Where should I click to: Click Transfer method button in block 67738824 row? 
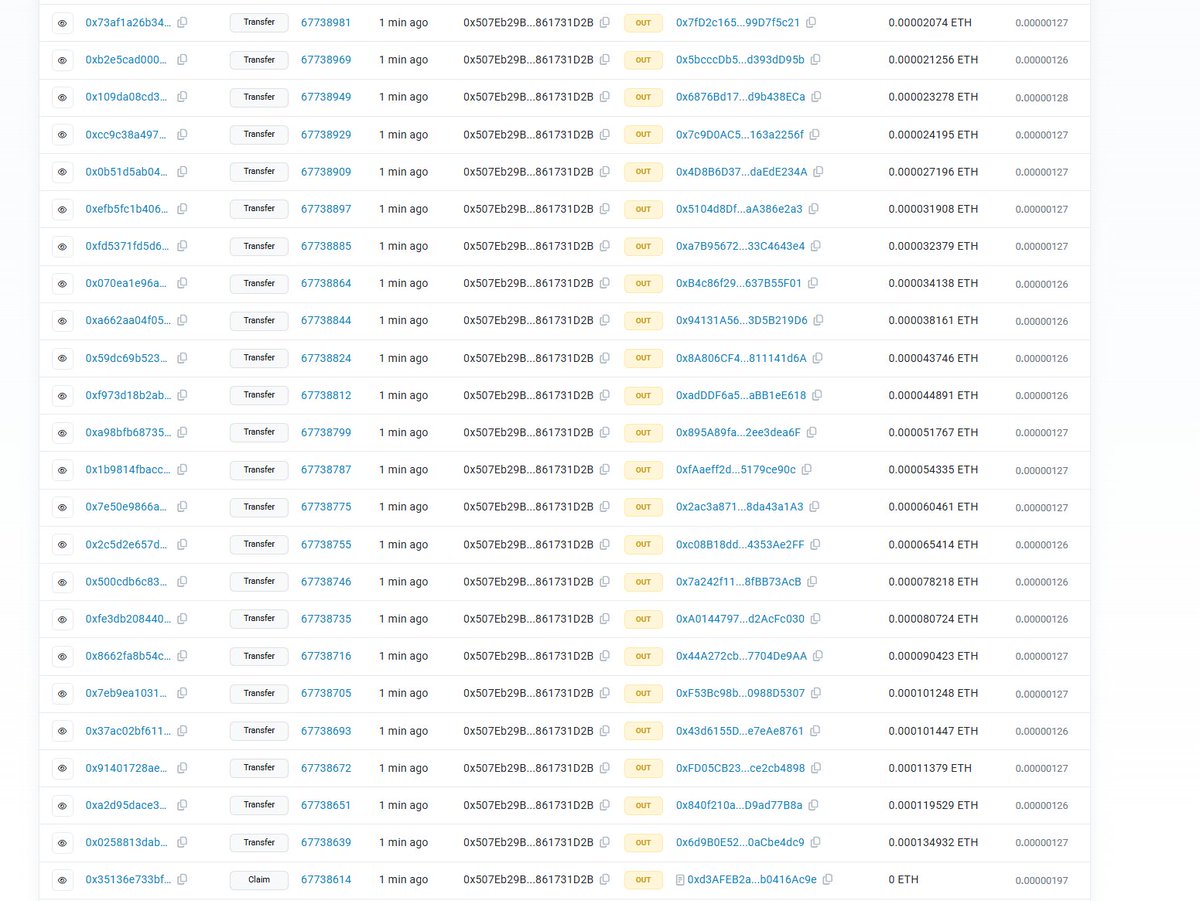click(x=259, y=358)
